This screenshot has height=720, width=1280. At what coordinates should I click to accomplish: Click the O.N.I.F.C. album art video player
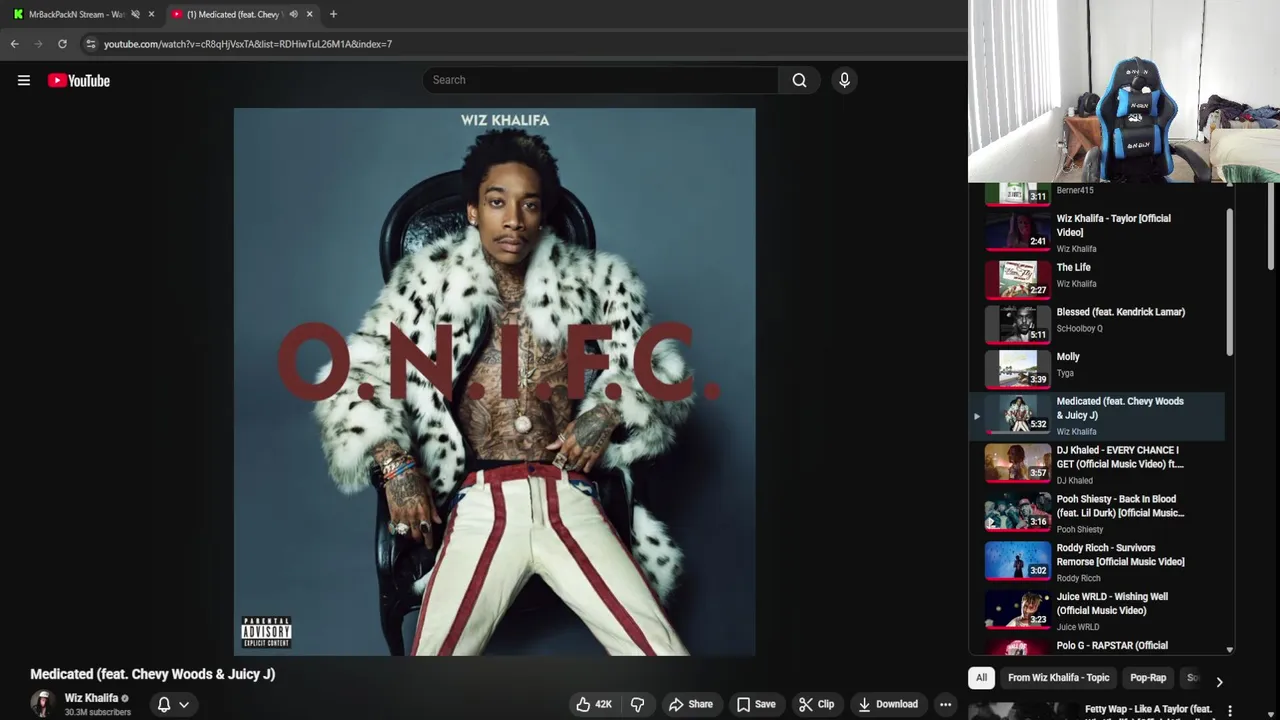(x=494, y=381)
